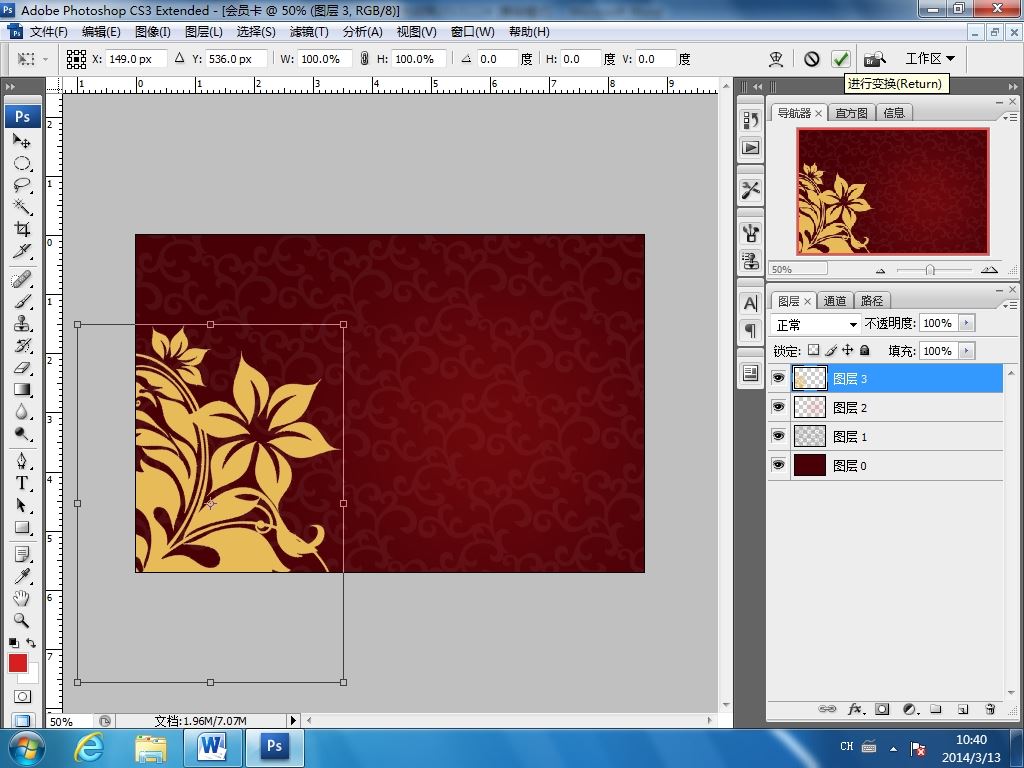This screenshot has height=768, width=1024.
Task: Select the Rectangle shape tool
Action: [22, 527]
